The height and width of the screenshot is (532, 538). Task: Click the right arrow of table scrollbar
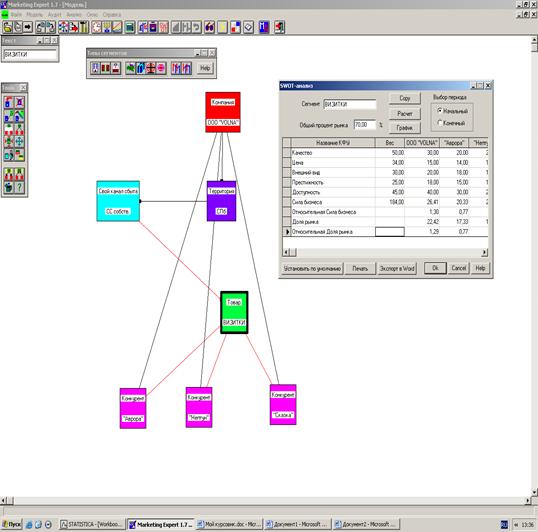tap(484, 252)
